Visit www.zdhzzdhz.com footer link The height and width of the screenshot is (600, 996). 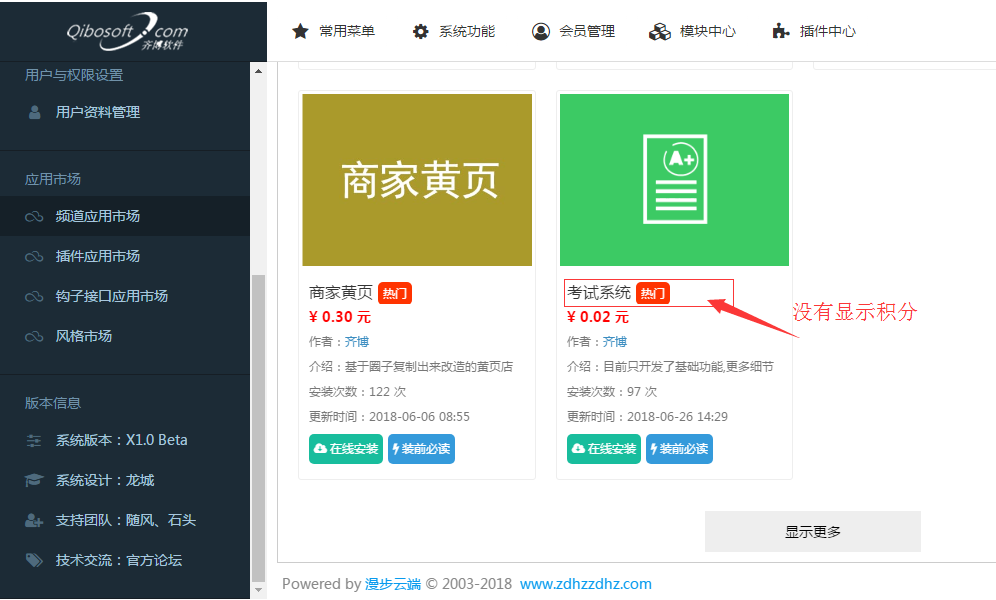pyautogui.click(x=586, y=584)
